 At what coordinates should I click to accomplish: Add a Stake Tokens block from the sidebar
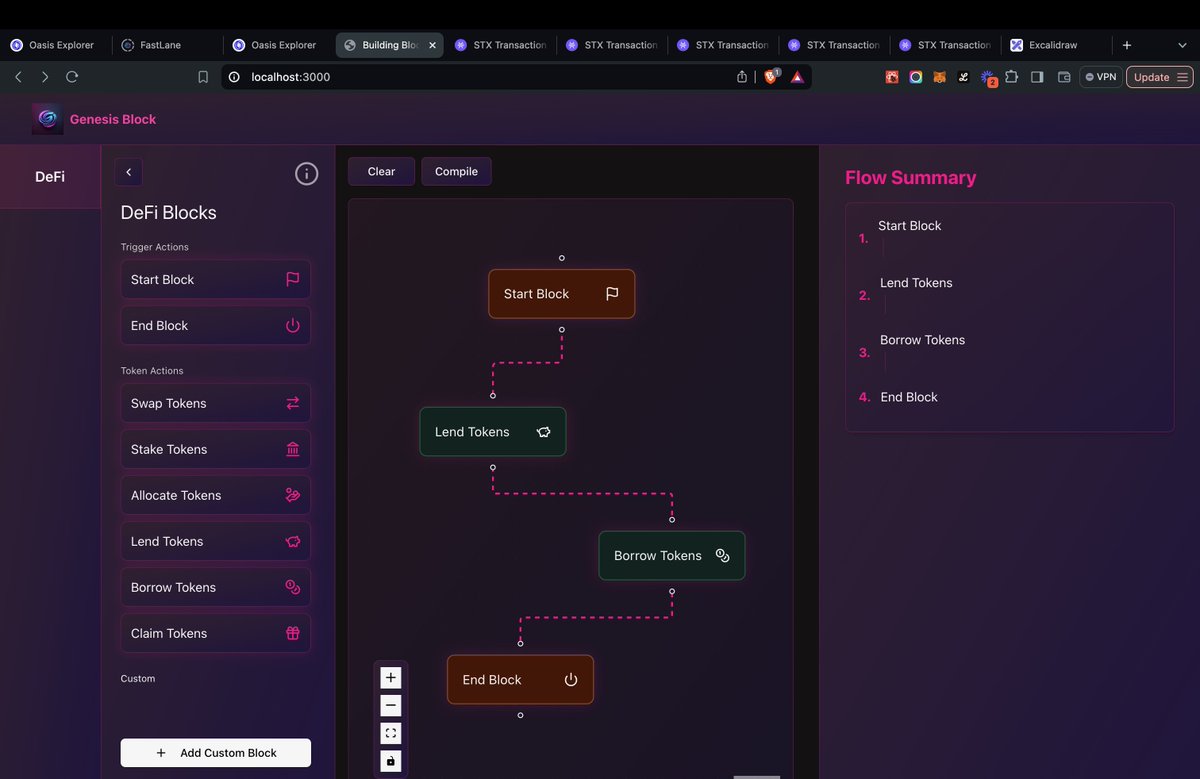pyautogui.click(x=215, y=449)
